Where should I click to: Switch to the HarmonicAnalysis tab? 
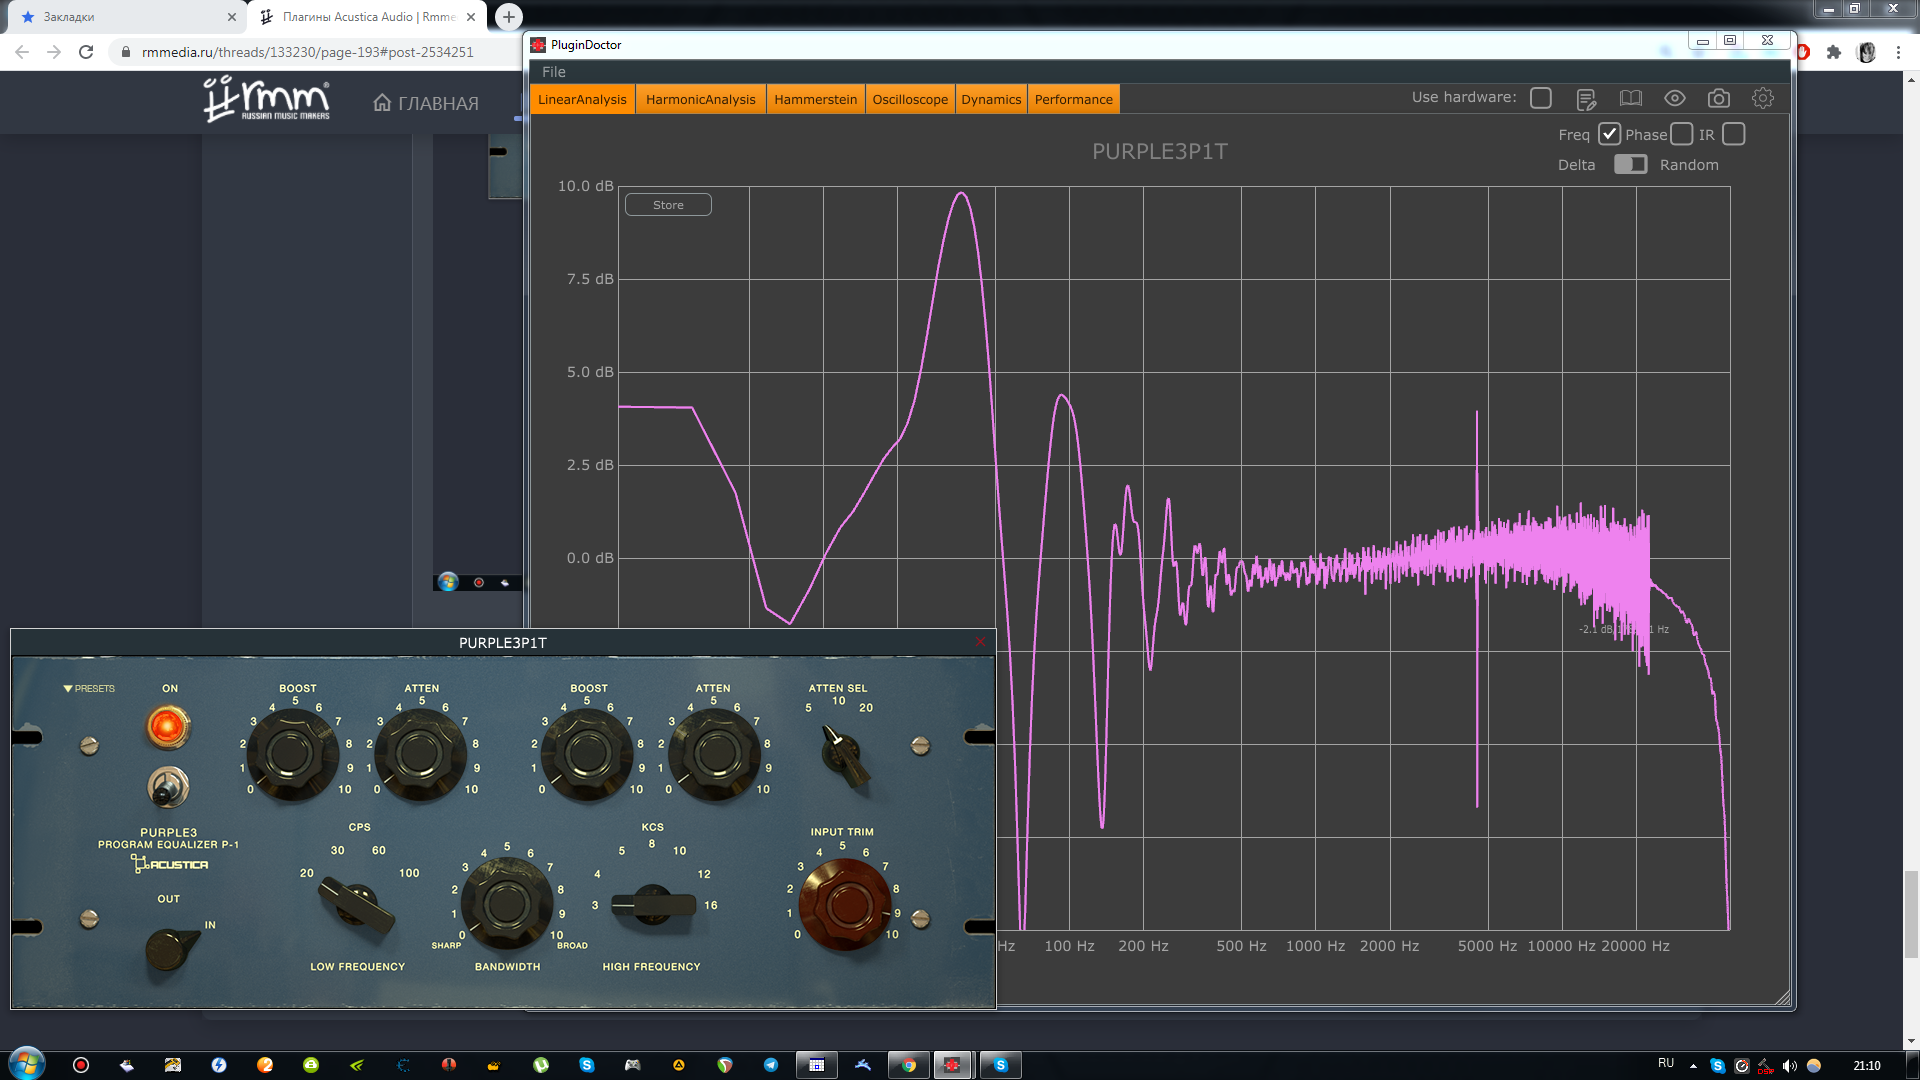coord(701,99)
